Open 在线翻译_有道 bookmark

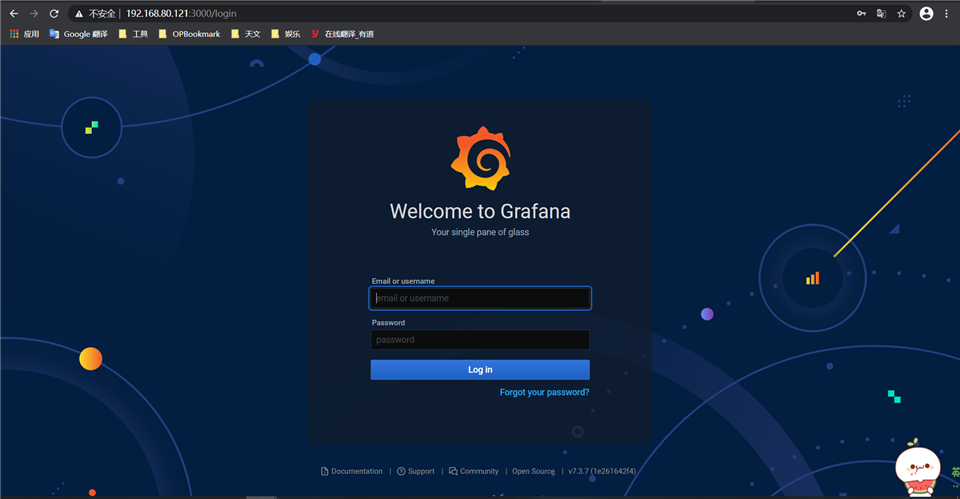click(x=342, y=34)
